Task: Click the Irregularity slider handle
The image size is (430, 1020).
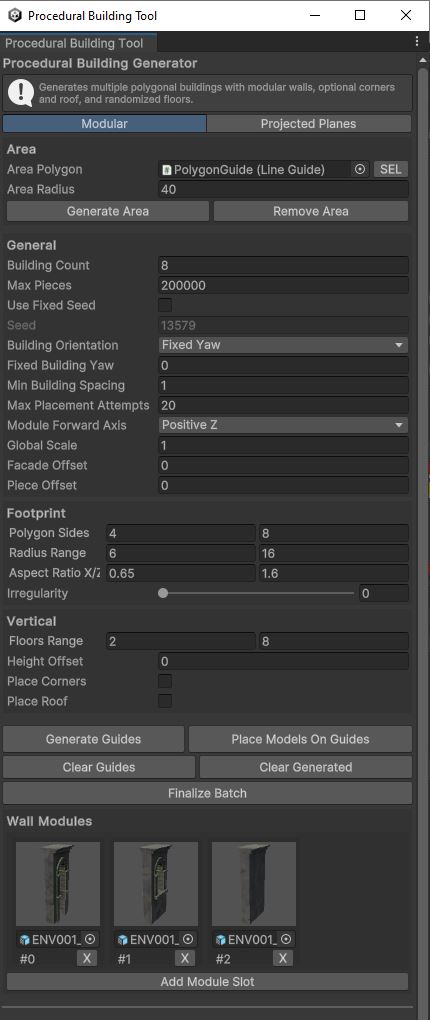Action: [163, 593]
